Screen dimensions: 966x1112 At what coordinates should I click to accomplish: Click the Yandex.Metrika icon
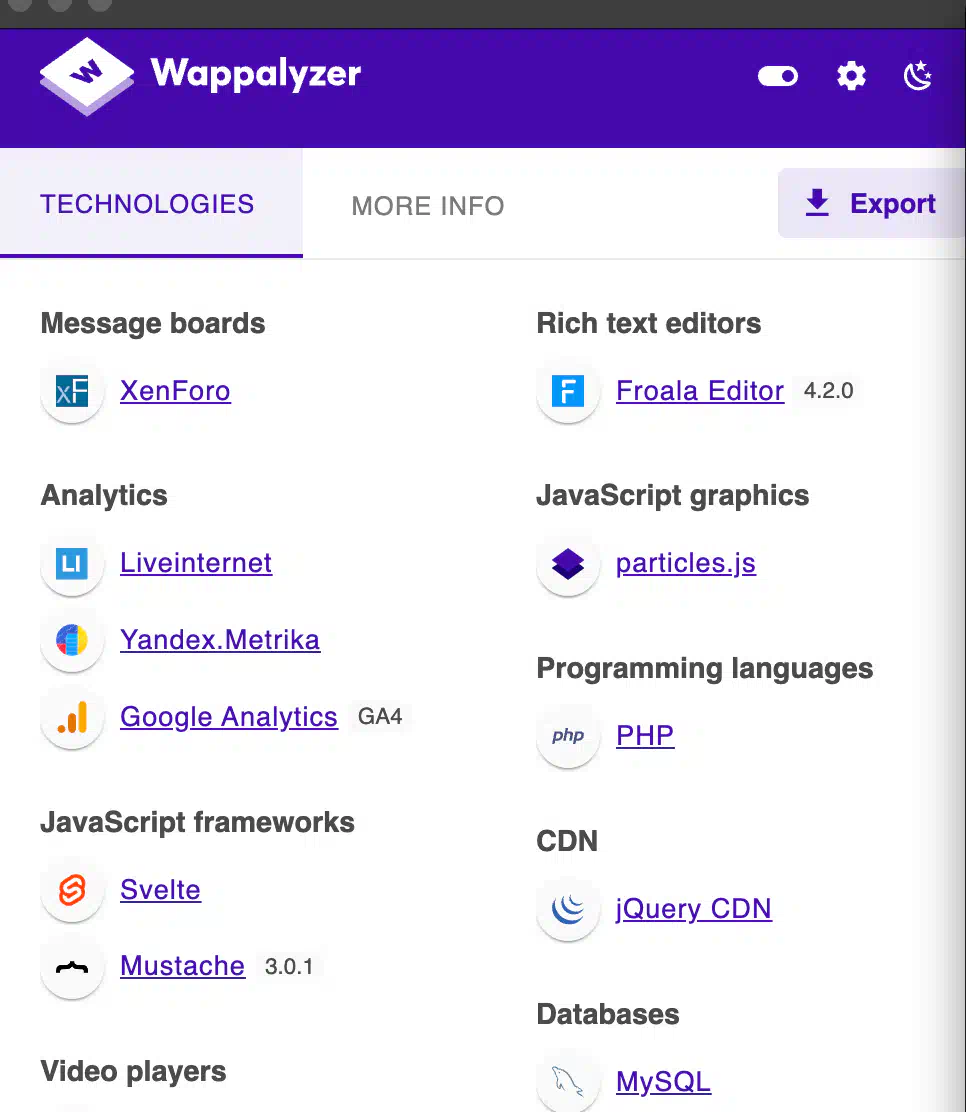point(72,640)
